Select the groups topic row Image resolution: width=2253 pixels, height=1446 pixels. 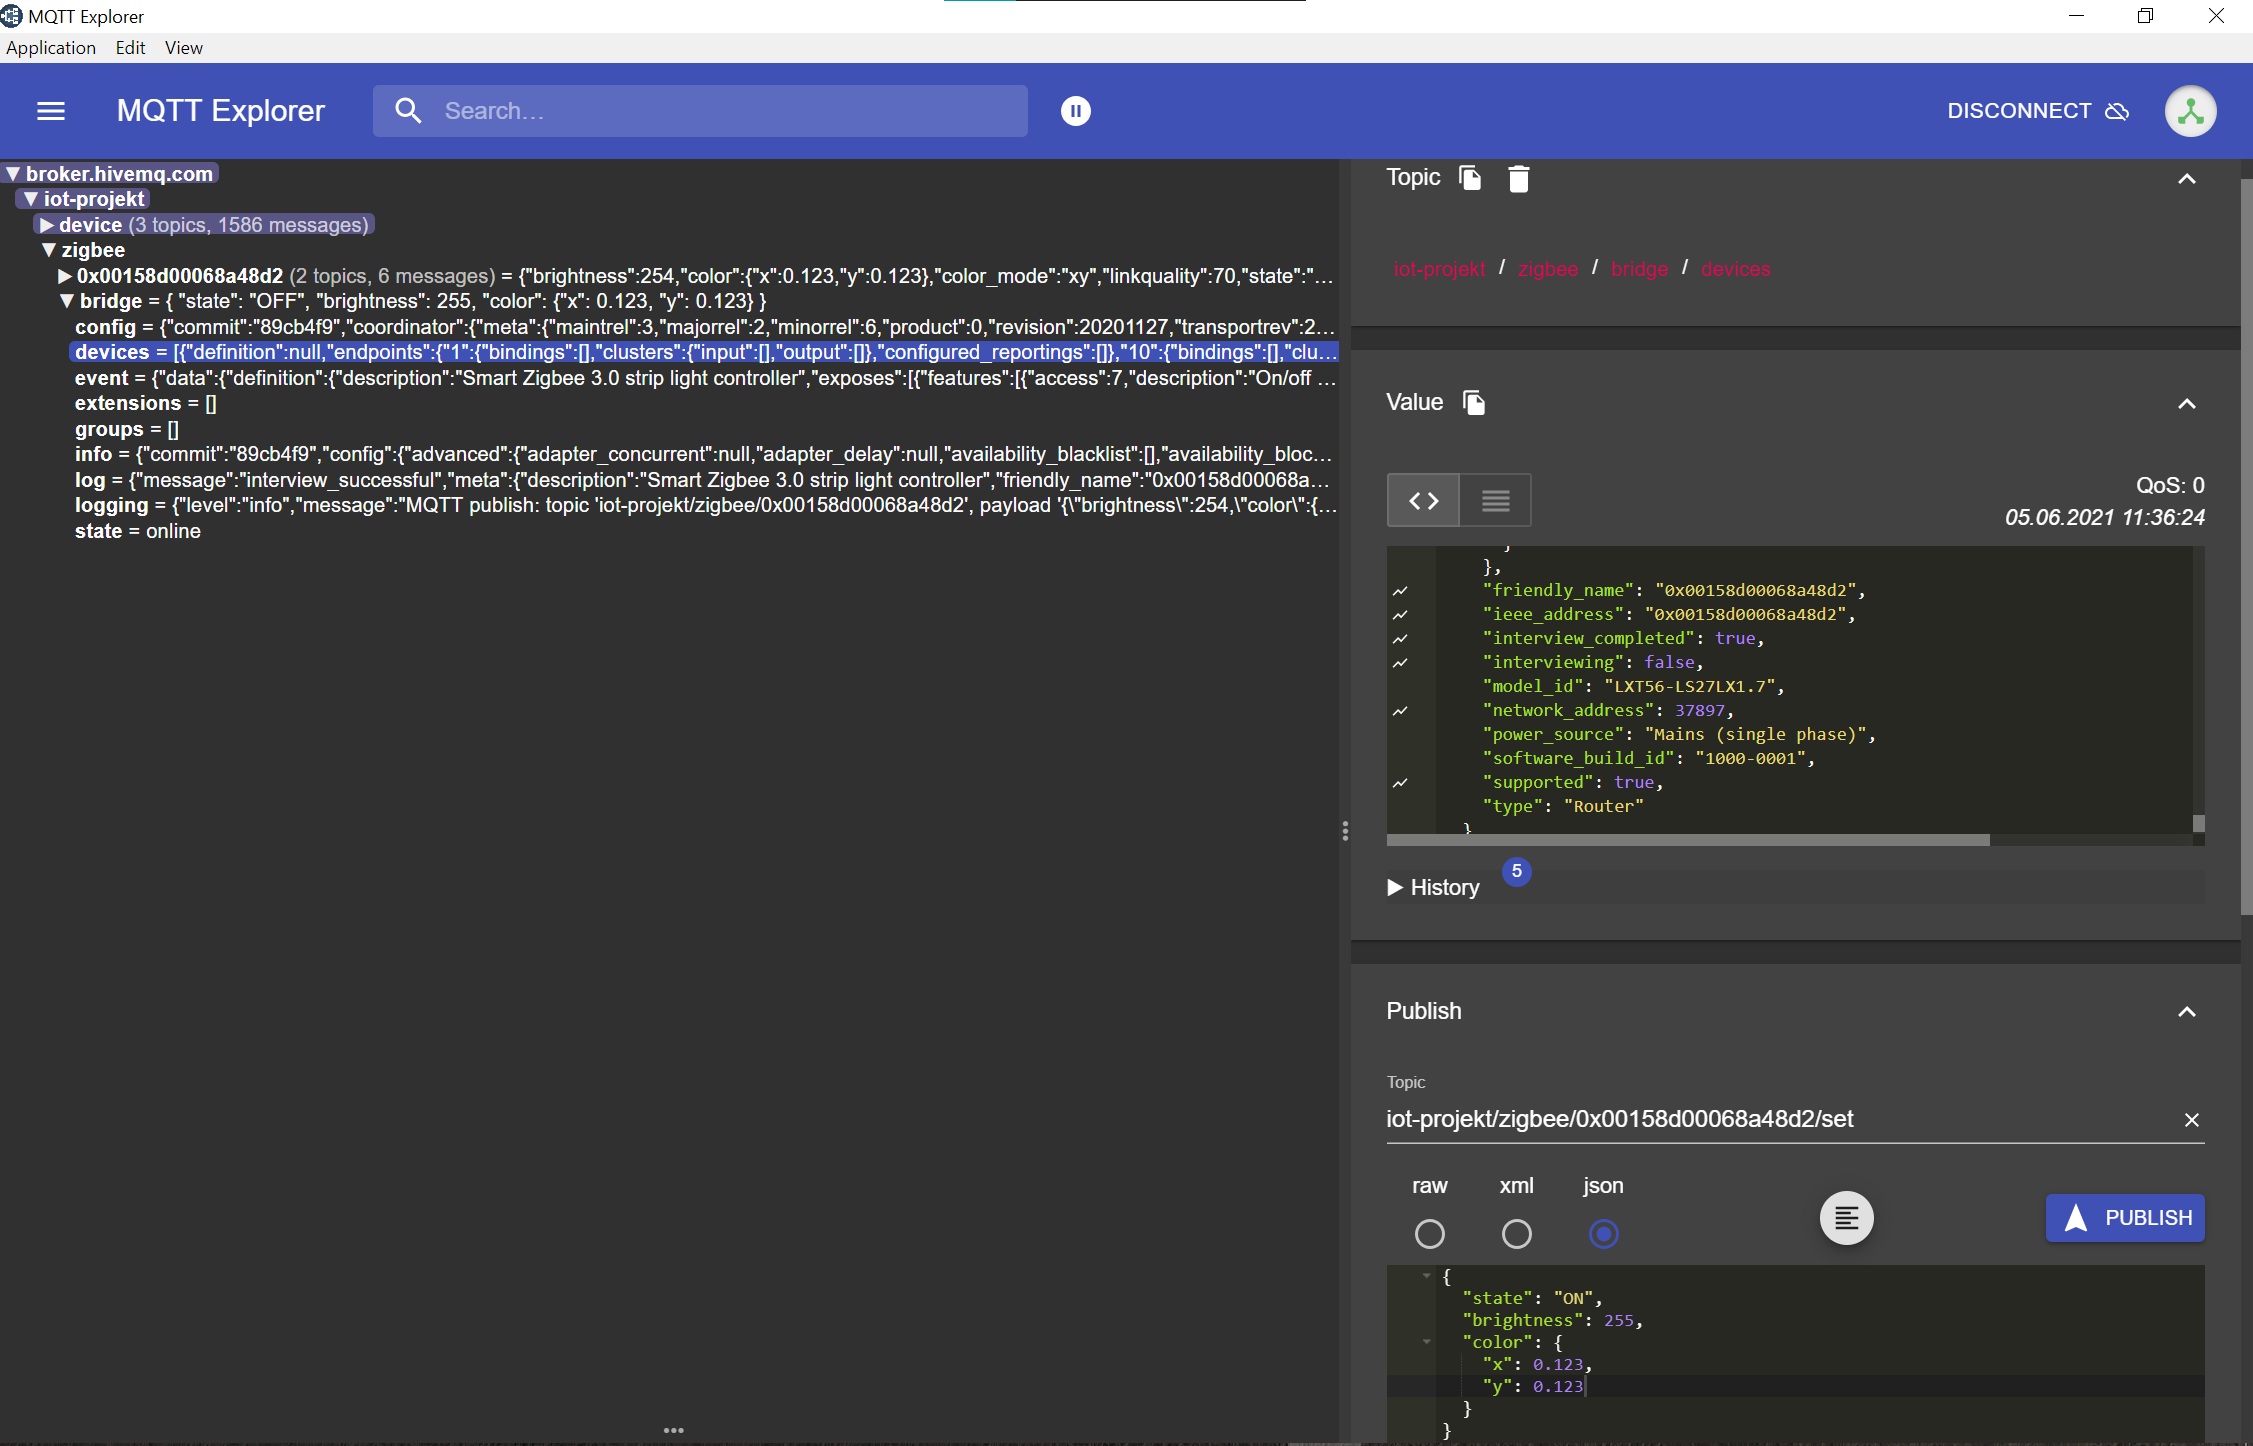coord(127,429)
